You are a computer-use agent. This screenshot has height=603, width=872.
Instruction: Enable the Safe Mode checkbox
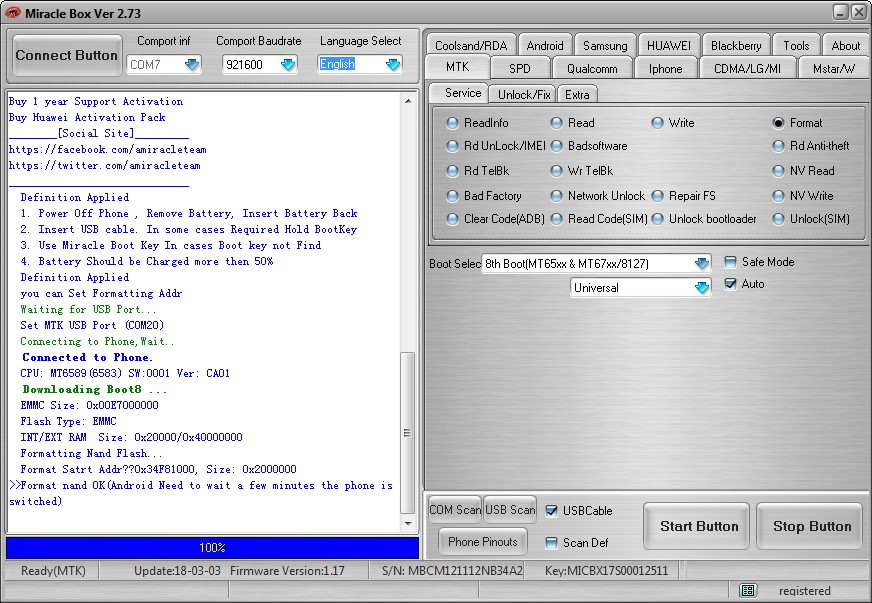(x=730, y=262)
